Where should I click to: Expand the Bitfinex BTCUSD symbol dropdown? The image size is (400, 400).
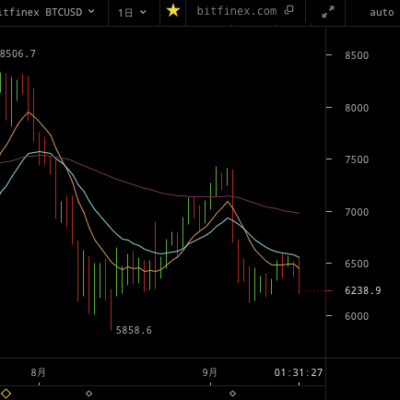(x=47, y=12)
